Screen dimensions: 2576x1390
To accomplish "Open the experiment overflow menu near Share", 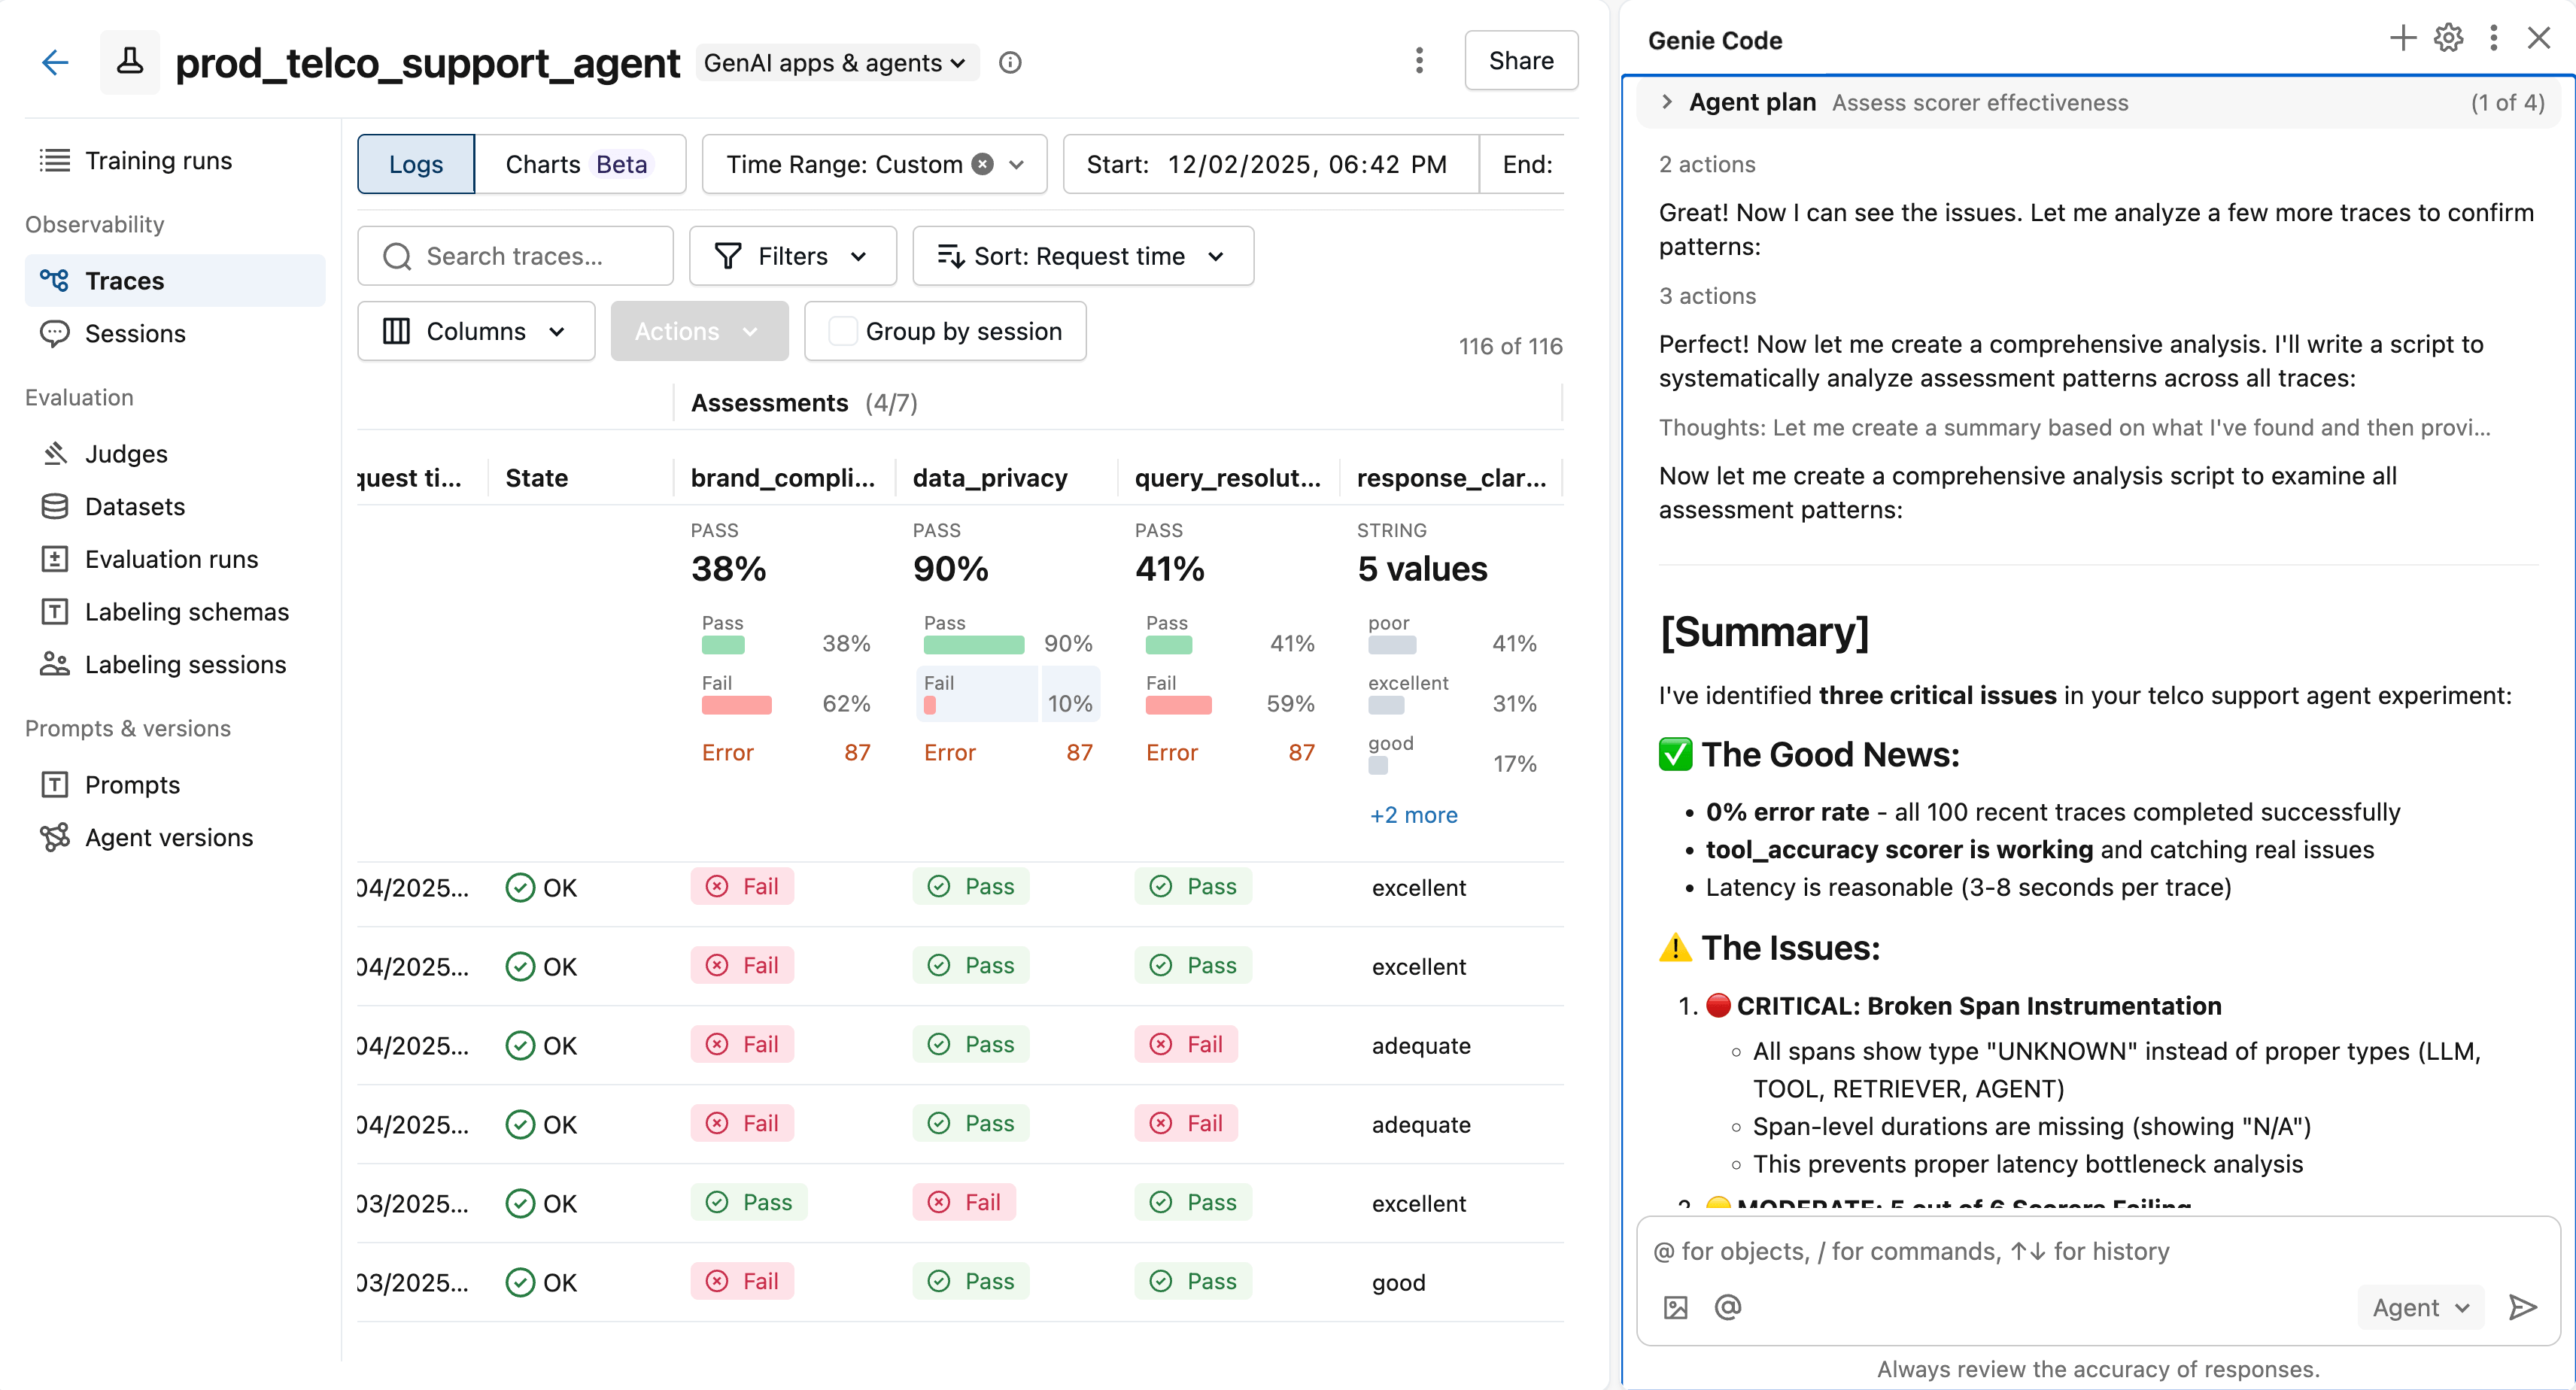I will [1419, 60].
